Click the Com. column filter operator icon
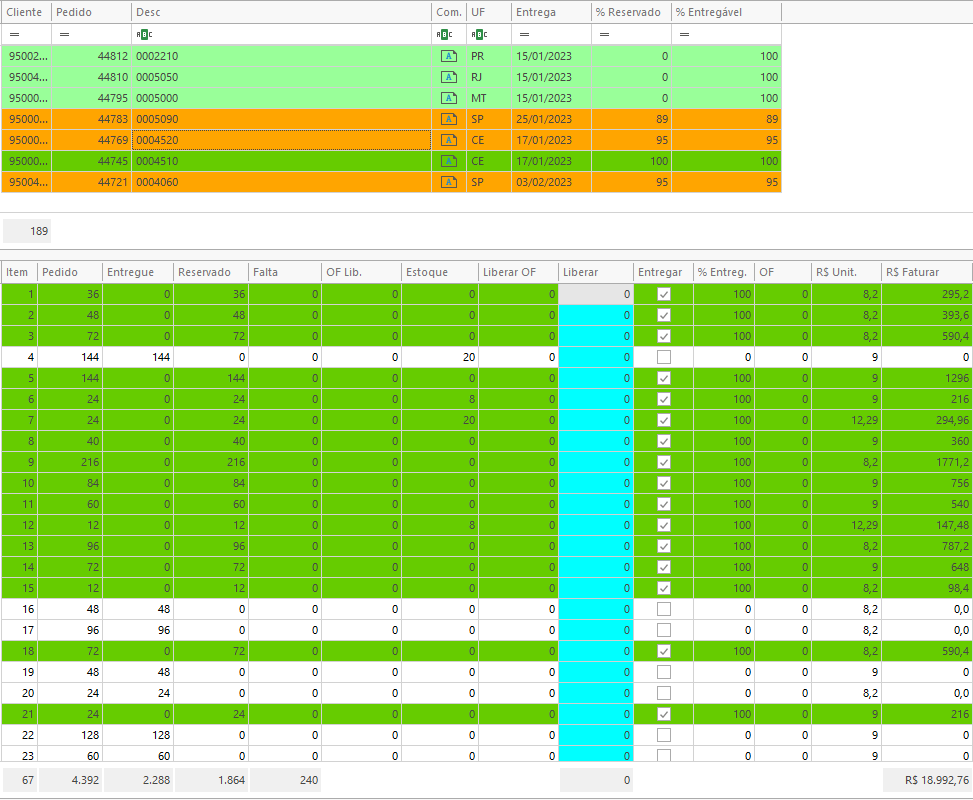 [x=444, y=35]
